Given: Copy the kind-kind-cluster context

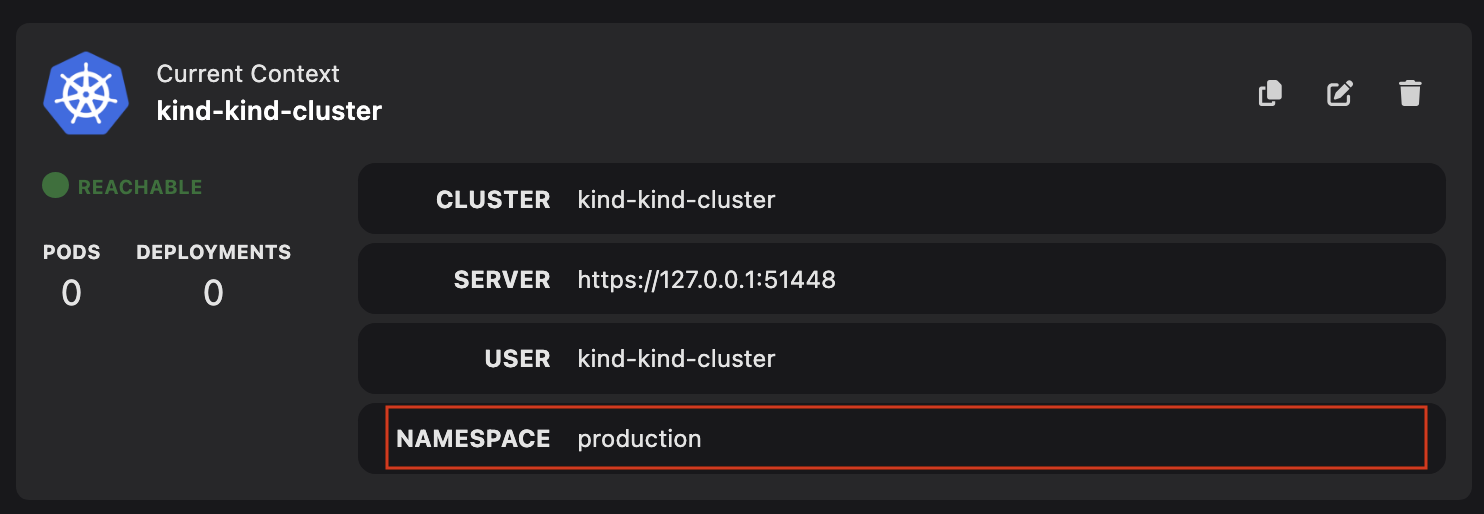Looking at the screenshot, I should pyautogui.click(x=1270, y=94).
